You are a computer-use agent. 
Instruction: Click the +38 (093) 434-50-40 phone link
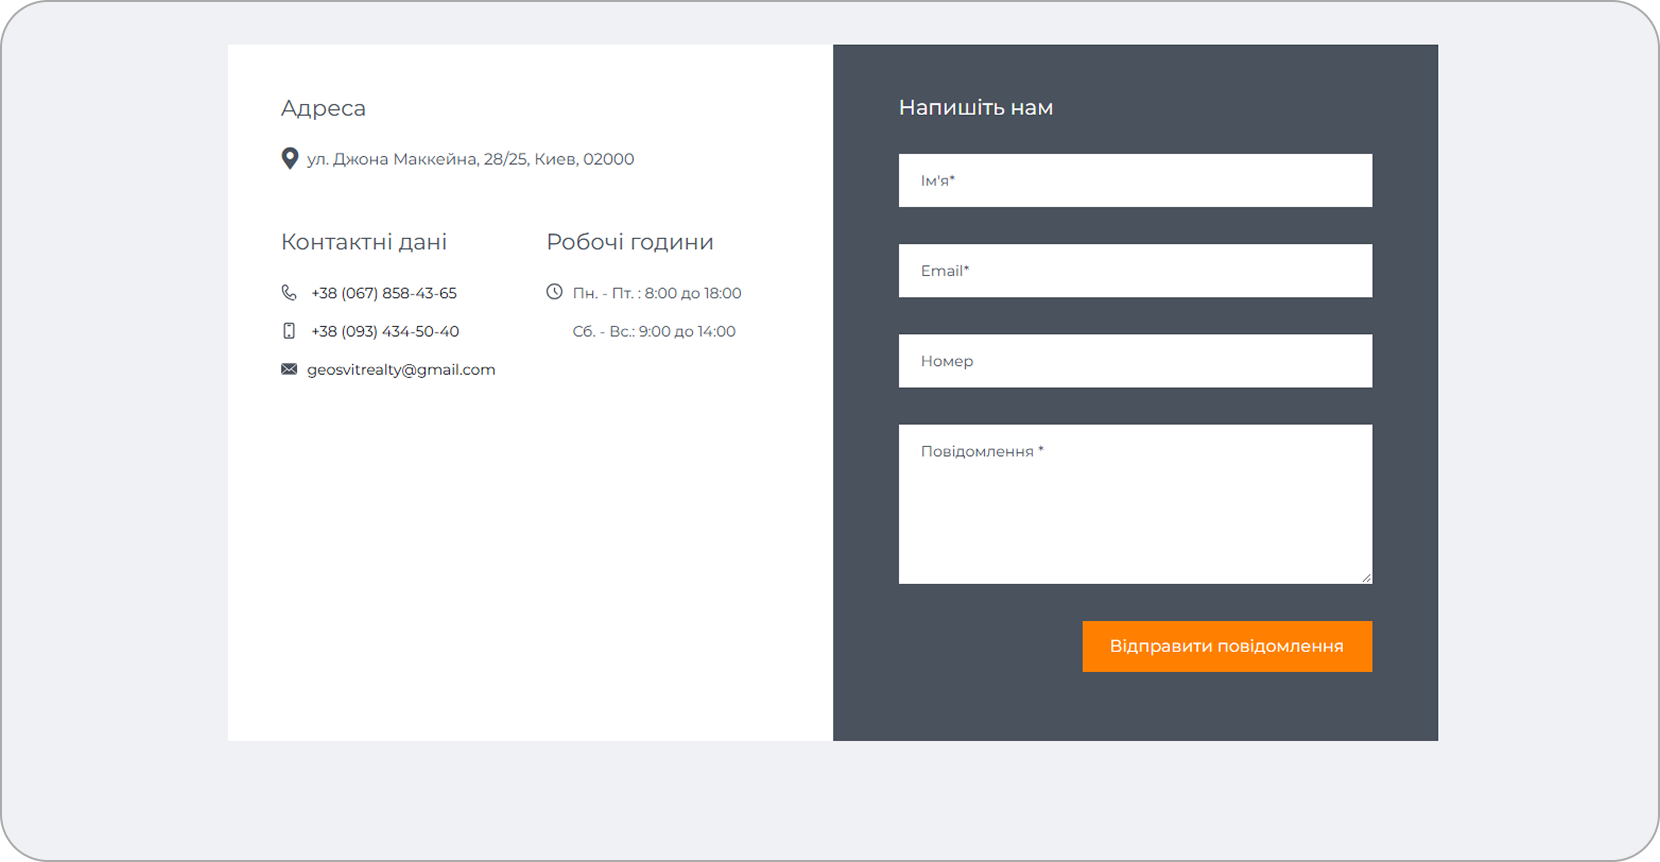click(385, 331)
